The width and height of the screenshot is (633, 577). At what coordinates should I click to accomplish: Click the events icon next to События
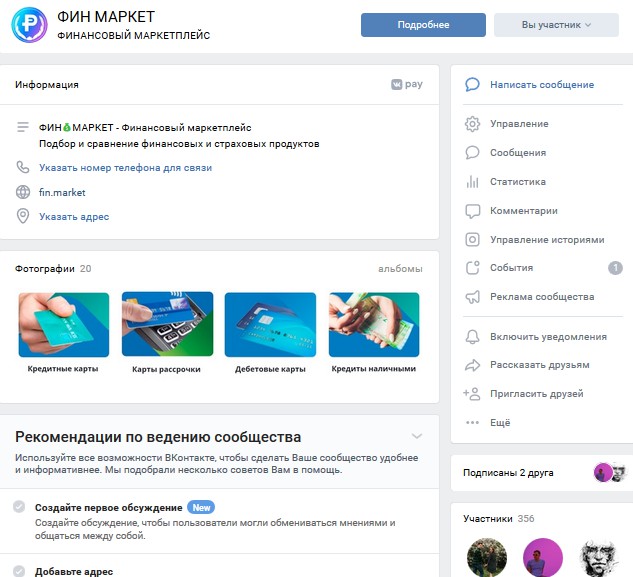[472, 268]
